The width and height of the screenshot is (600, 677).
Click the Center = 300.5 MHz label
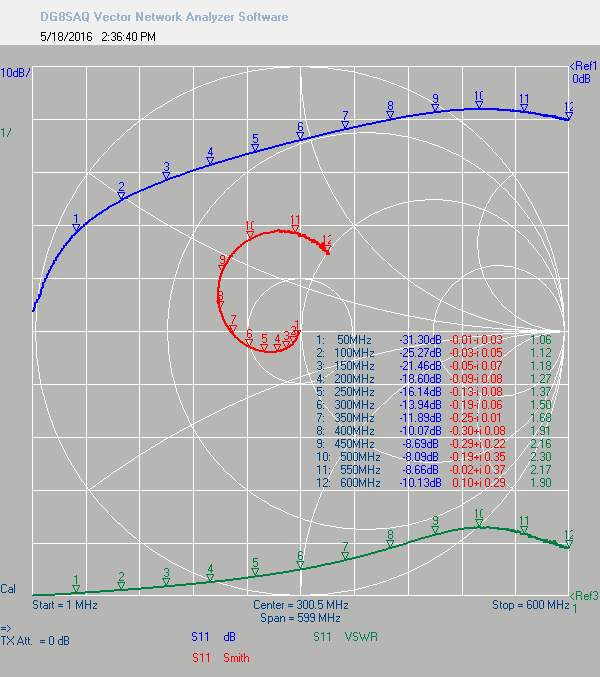click(301, 605)
